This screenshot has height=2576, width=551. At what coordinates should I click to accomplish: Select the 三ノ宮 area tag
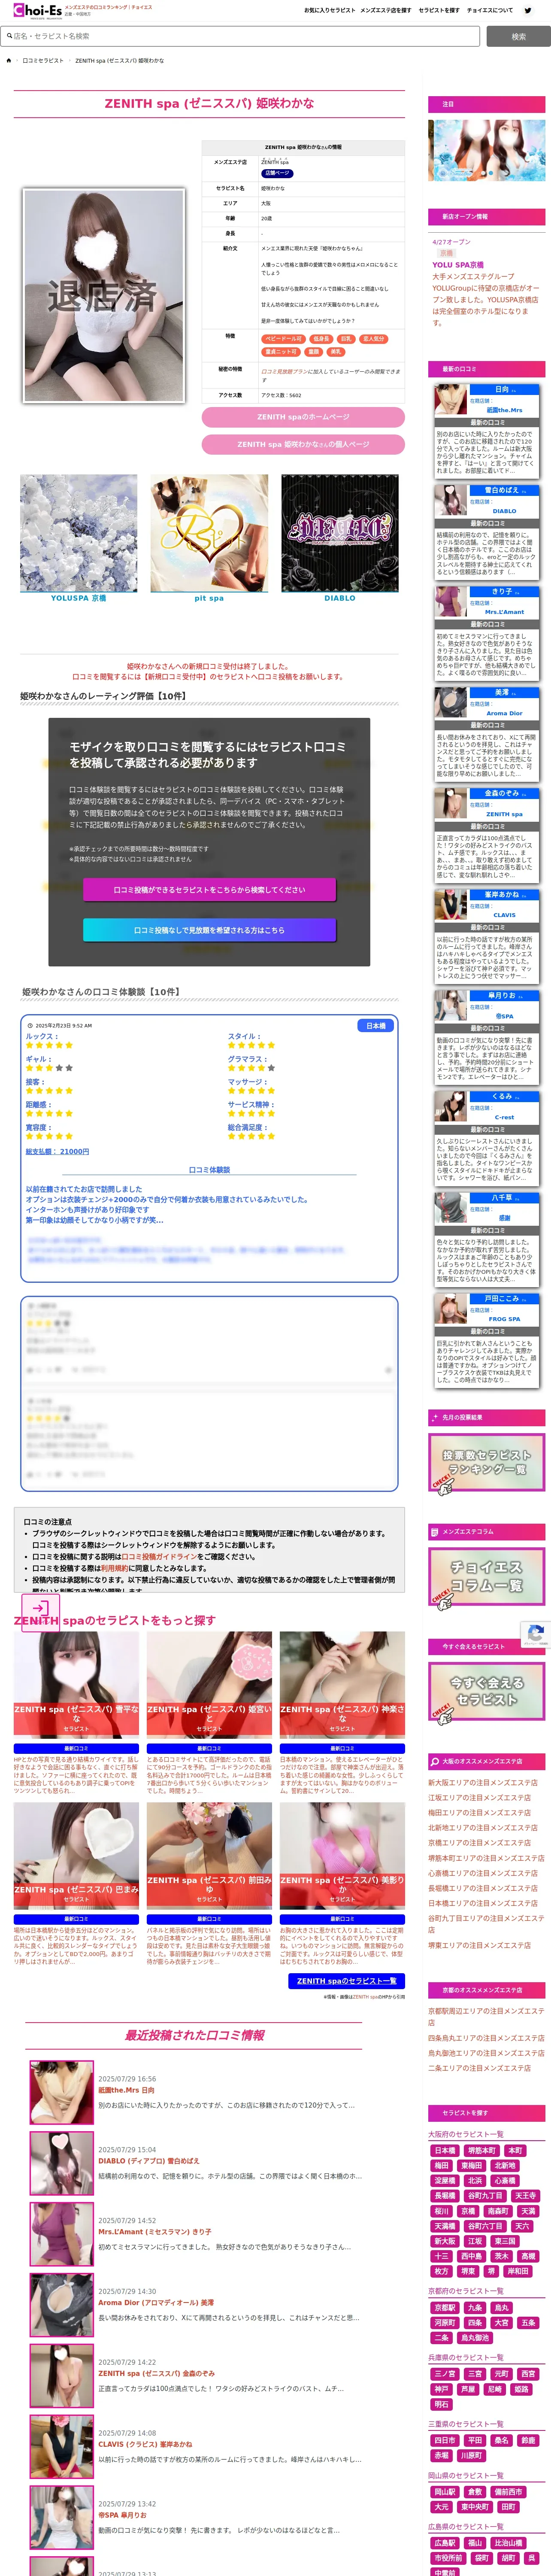[445, 2374]
